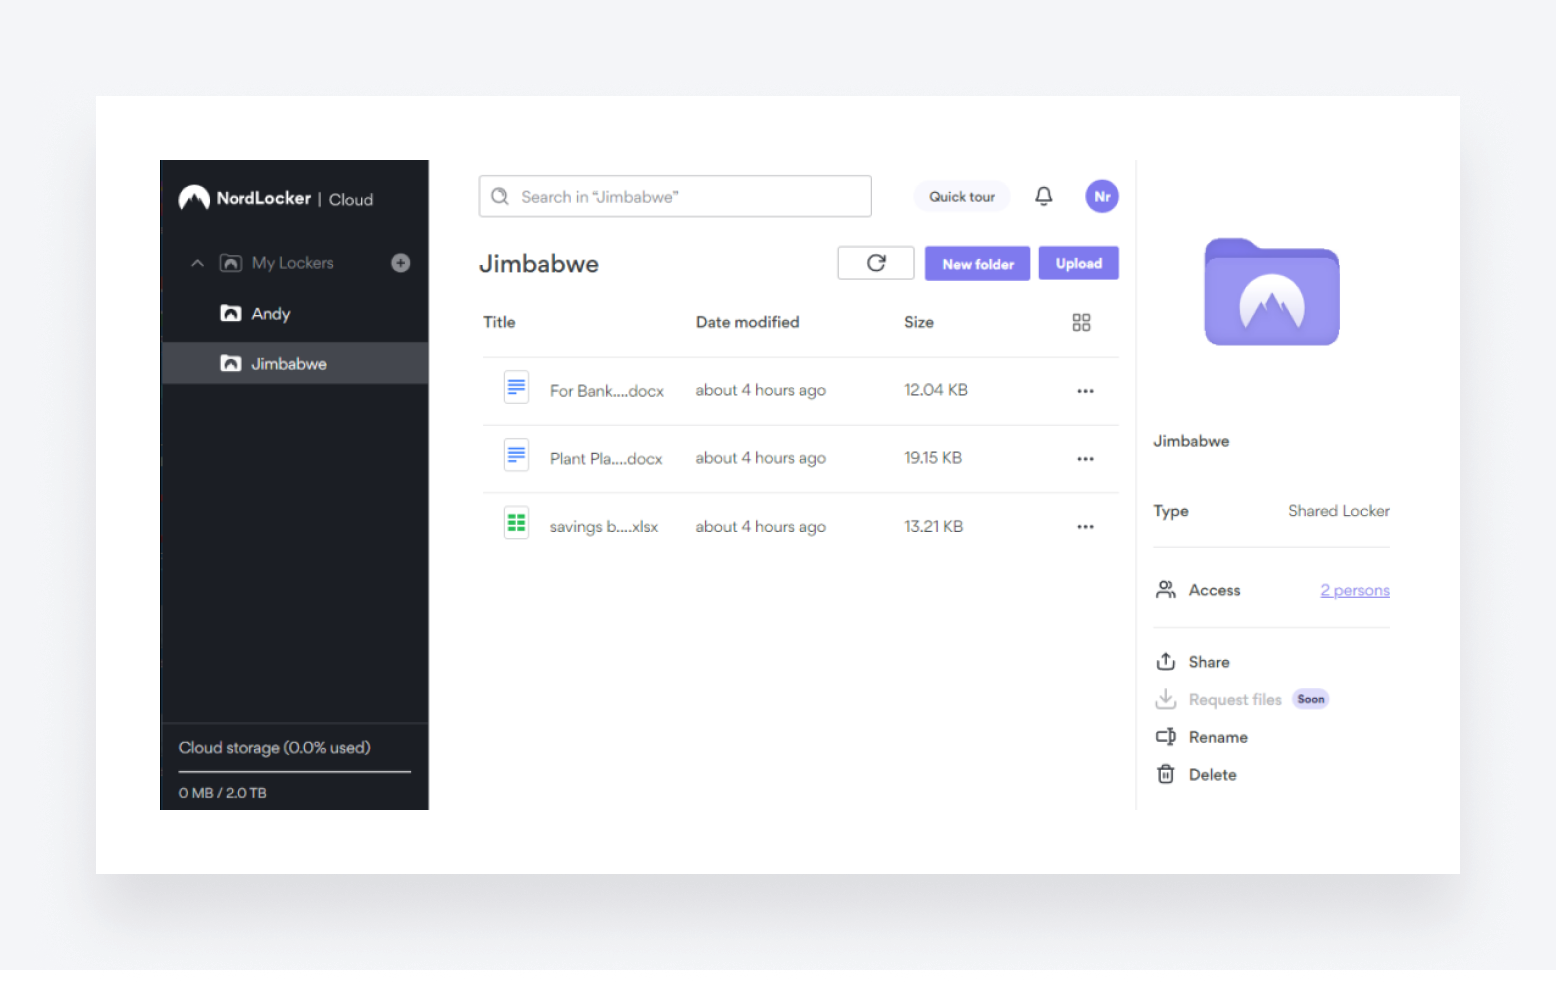Select the Andy locker in the sidebar
The width and height of the screenshot is (1556, 982).
[x=270, y=313]
